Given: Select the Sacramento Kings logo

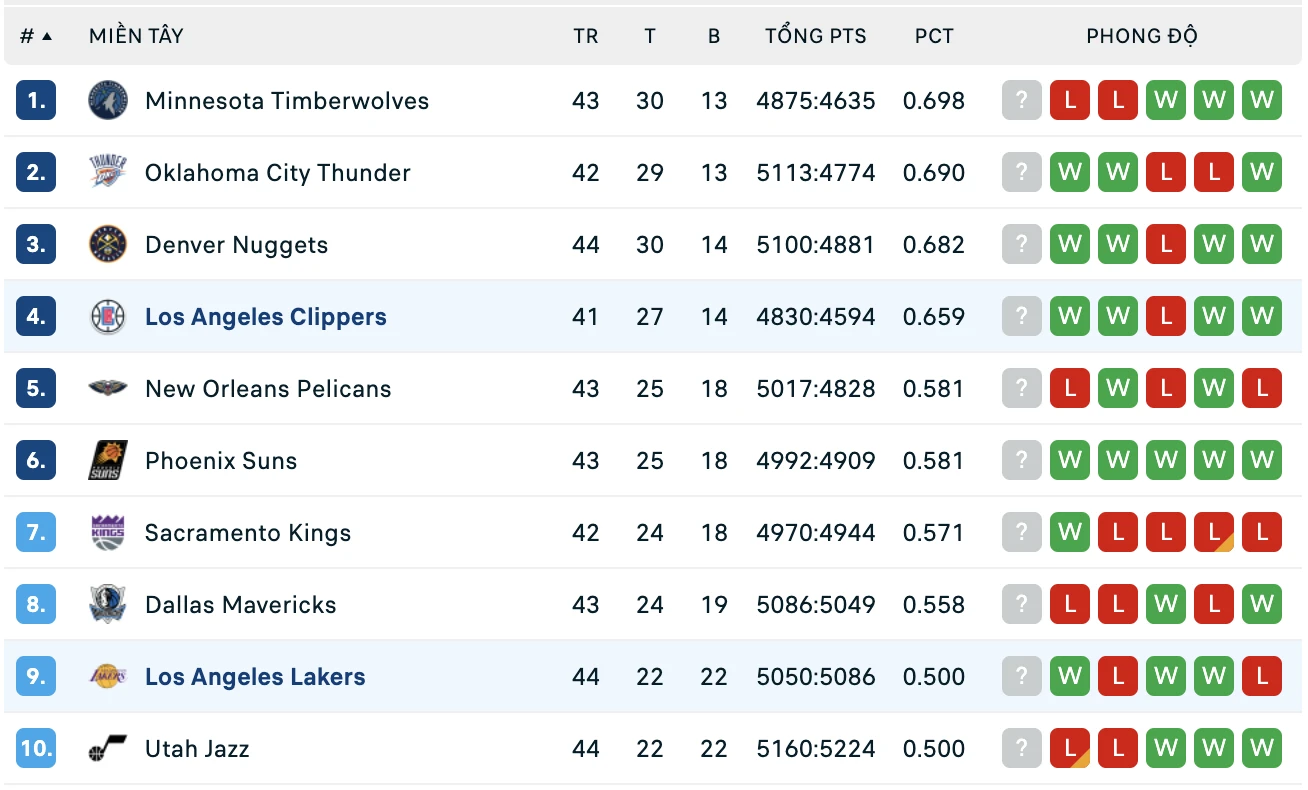Looking at the screenshot, I should pyautogui.click(x=108, y=533).
